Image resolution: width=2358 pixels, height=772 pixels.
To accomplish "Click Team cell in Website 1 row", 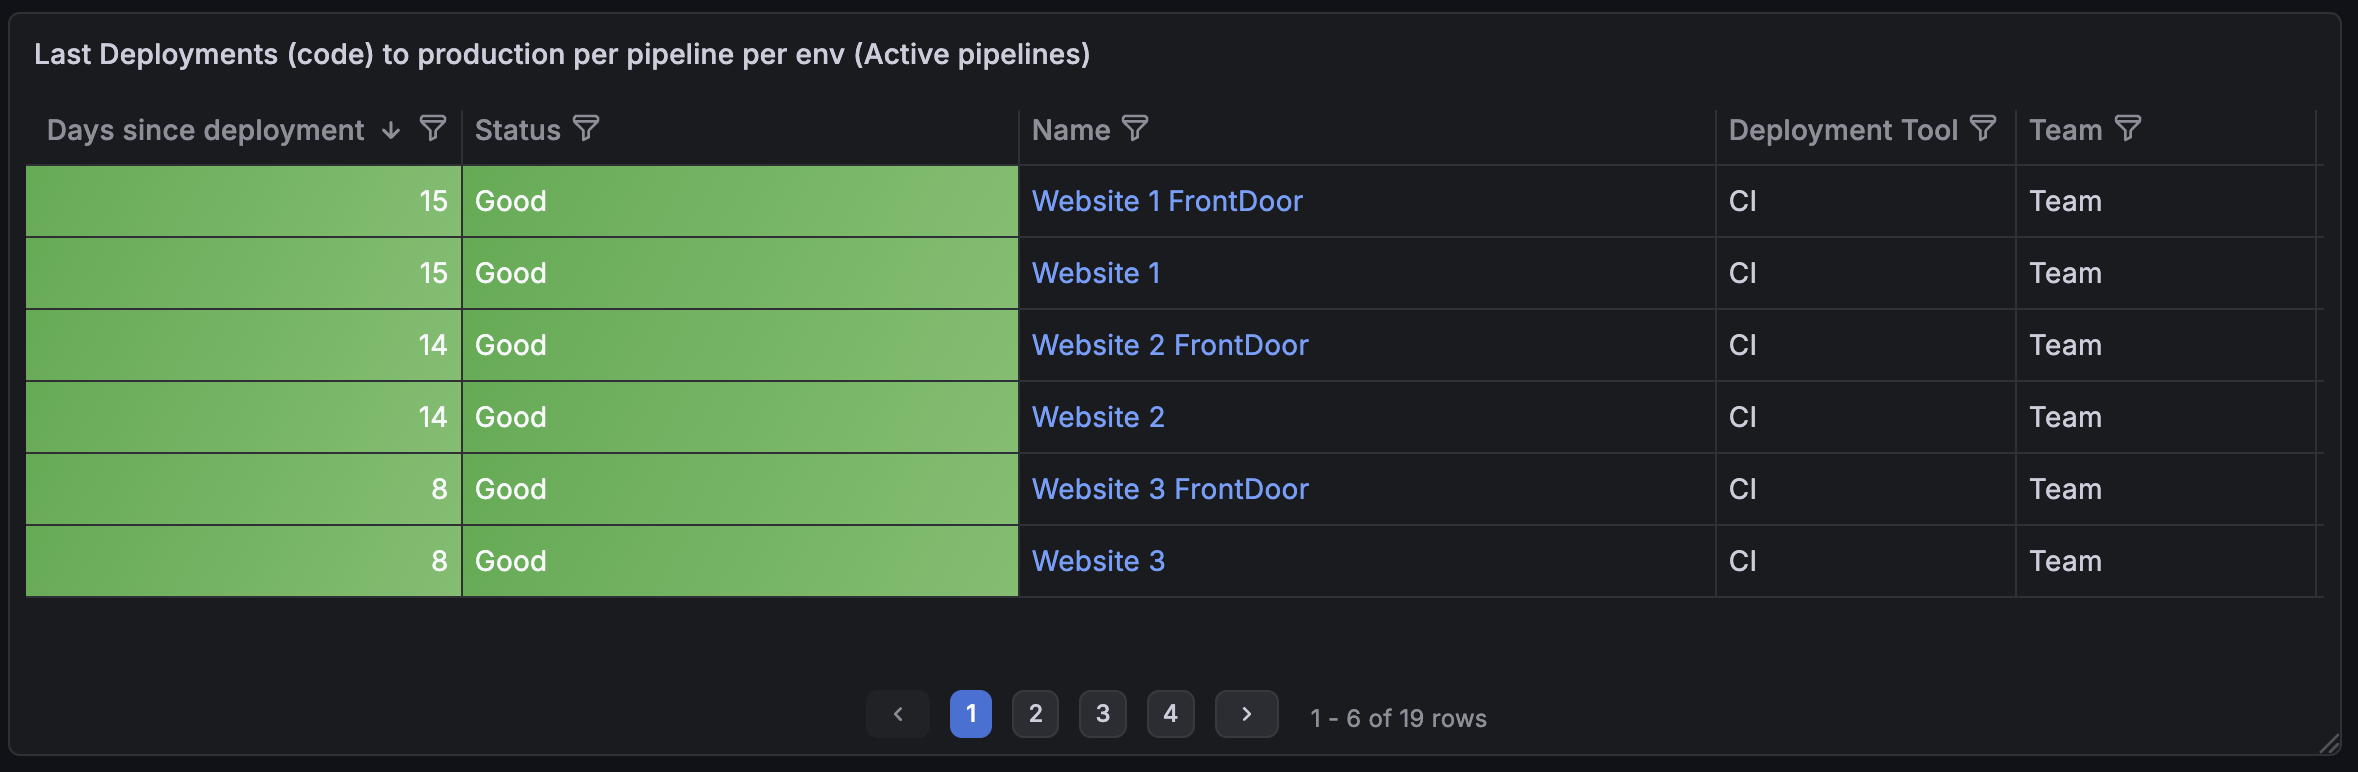I will point(2166,273).
